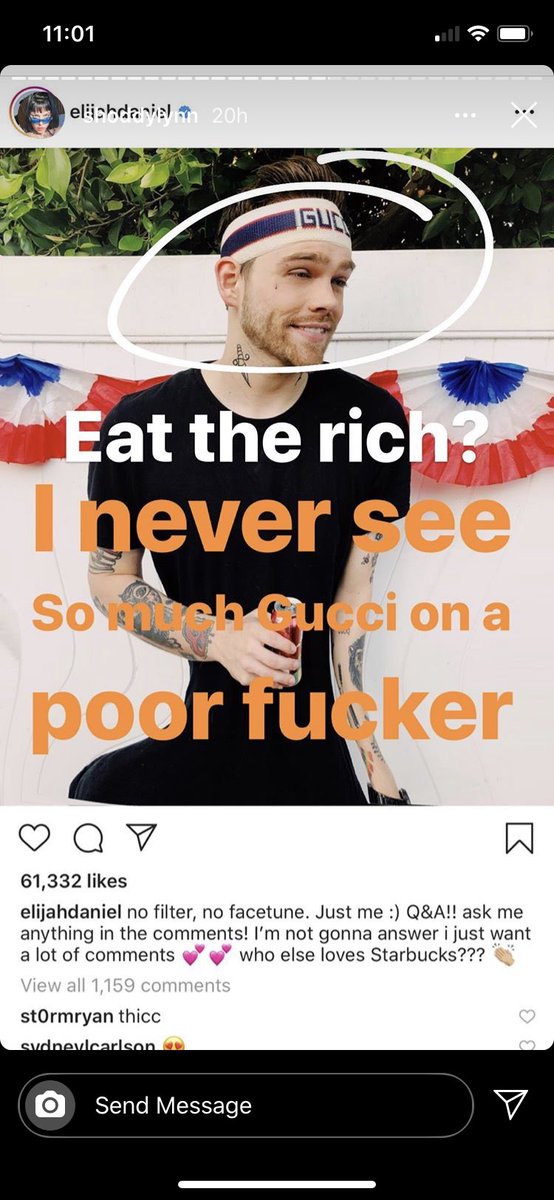Viewport: 554px width, 1200px height.
Task: Tap the circled Gucci headband photo
Action: point(300,258)
